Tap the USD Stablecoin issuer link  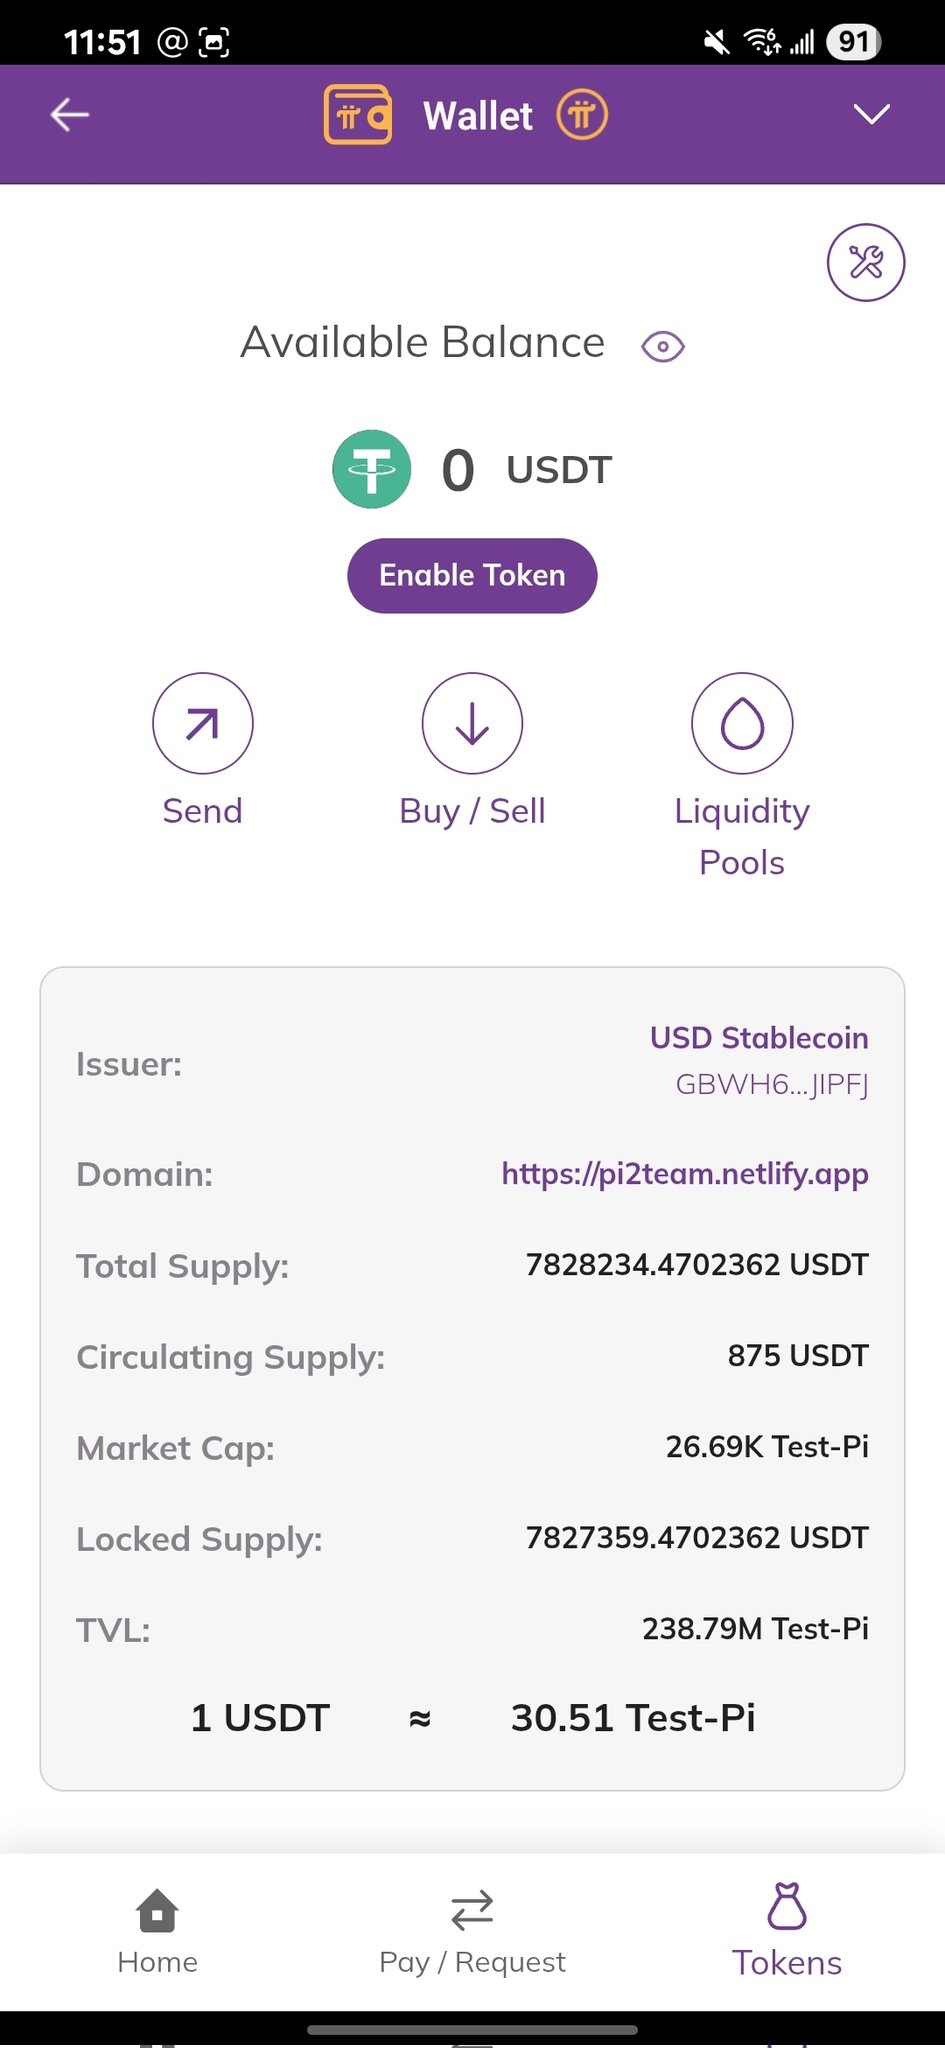point(759,1038)
